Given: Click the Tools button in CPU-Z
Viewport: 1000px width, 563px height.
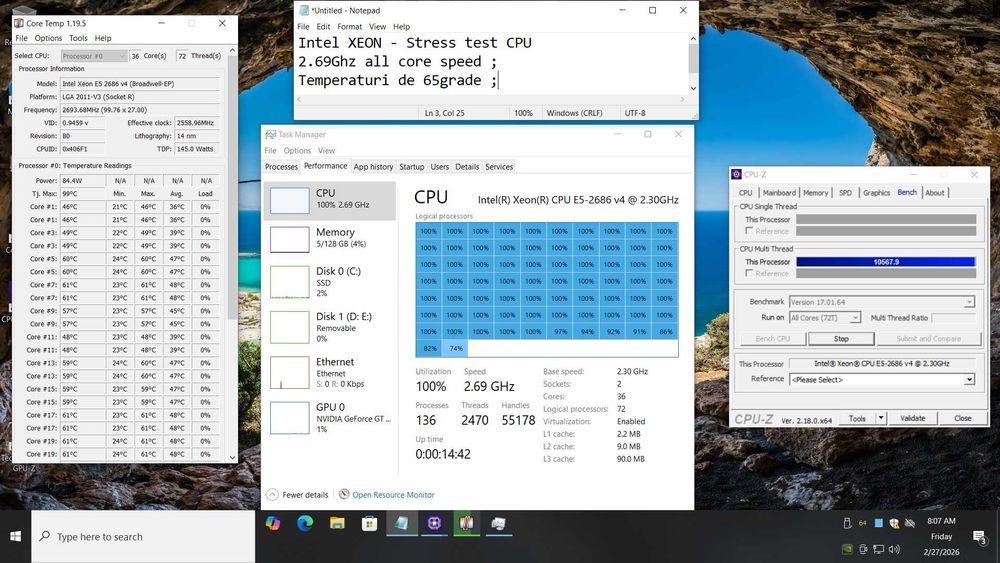Looking at the screenshot, I should pyautogui.click(x=857, y=418).
